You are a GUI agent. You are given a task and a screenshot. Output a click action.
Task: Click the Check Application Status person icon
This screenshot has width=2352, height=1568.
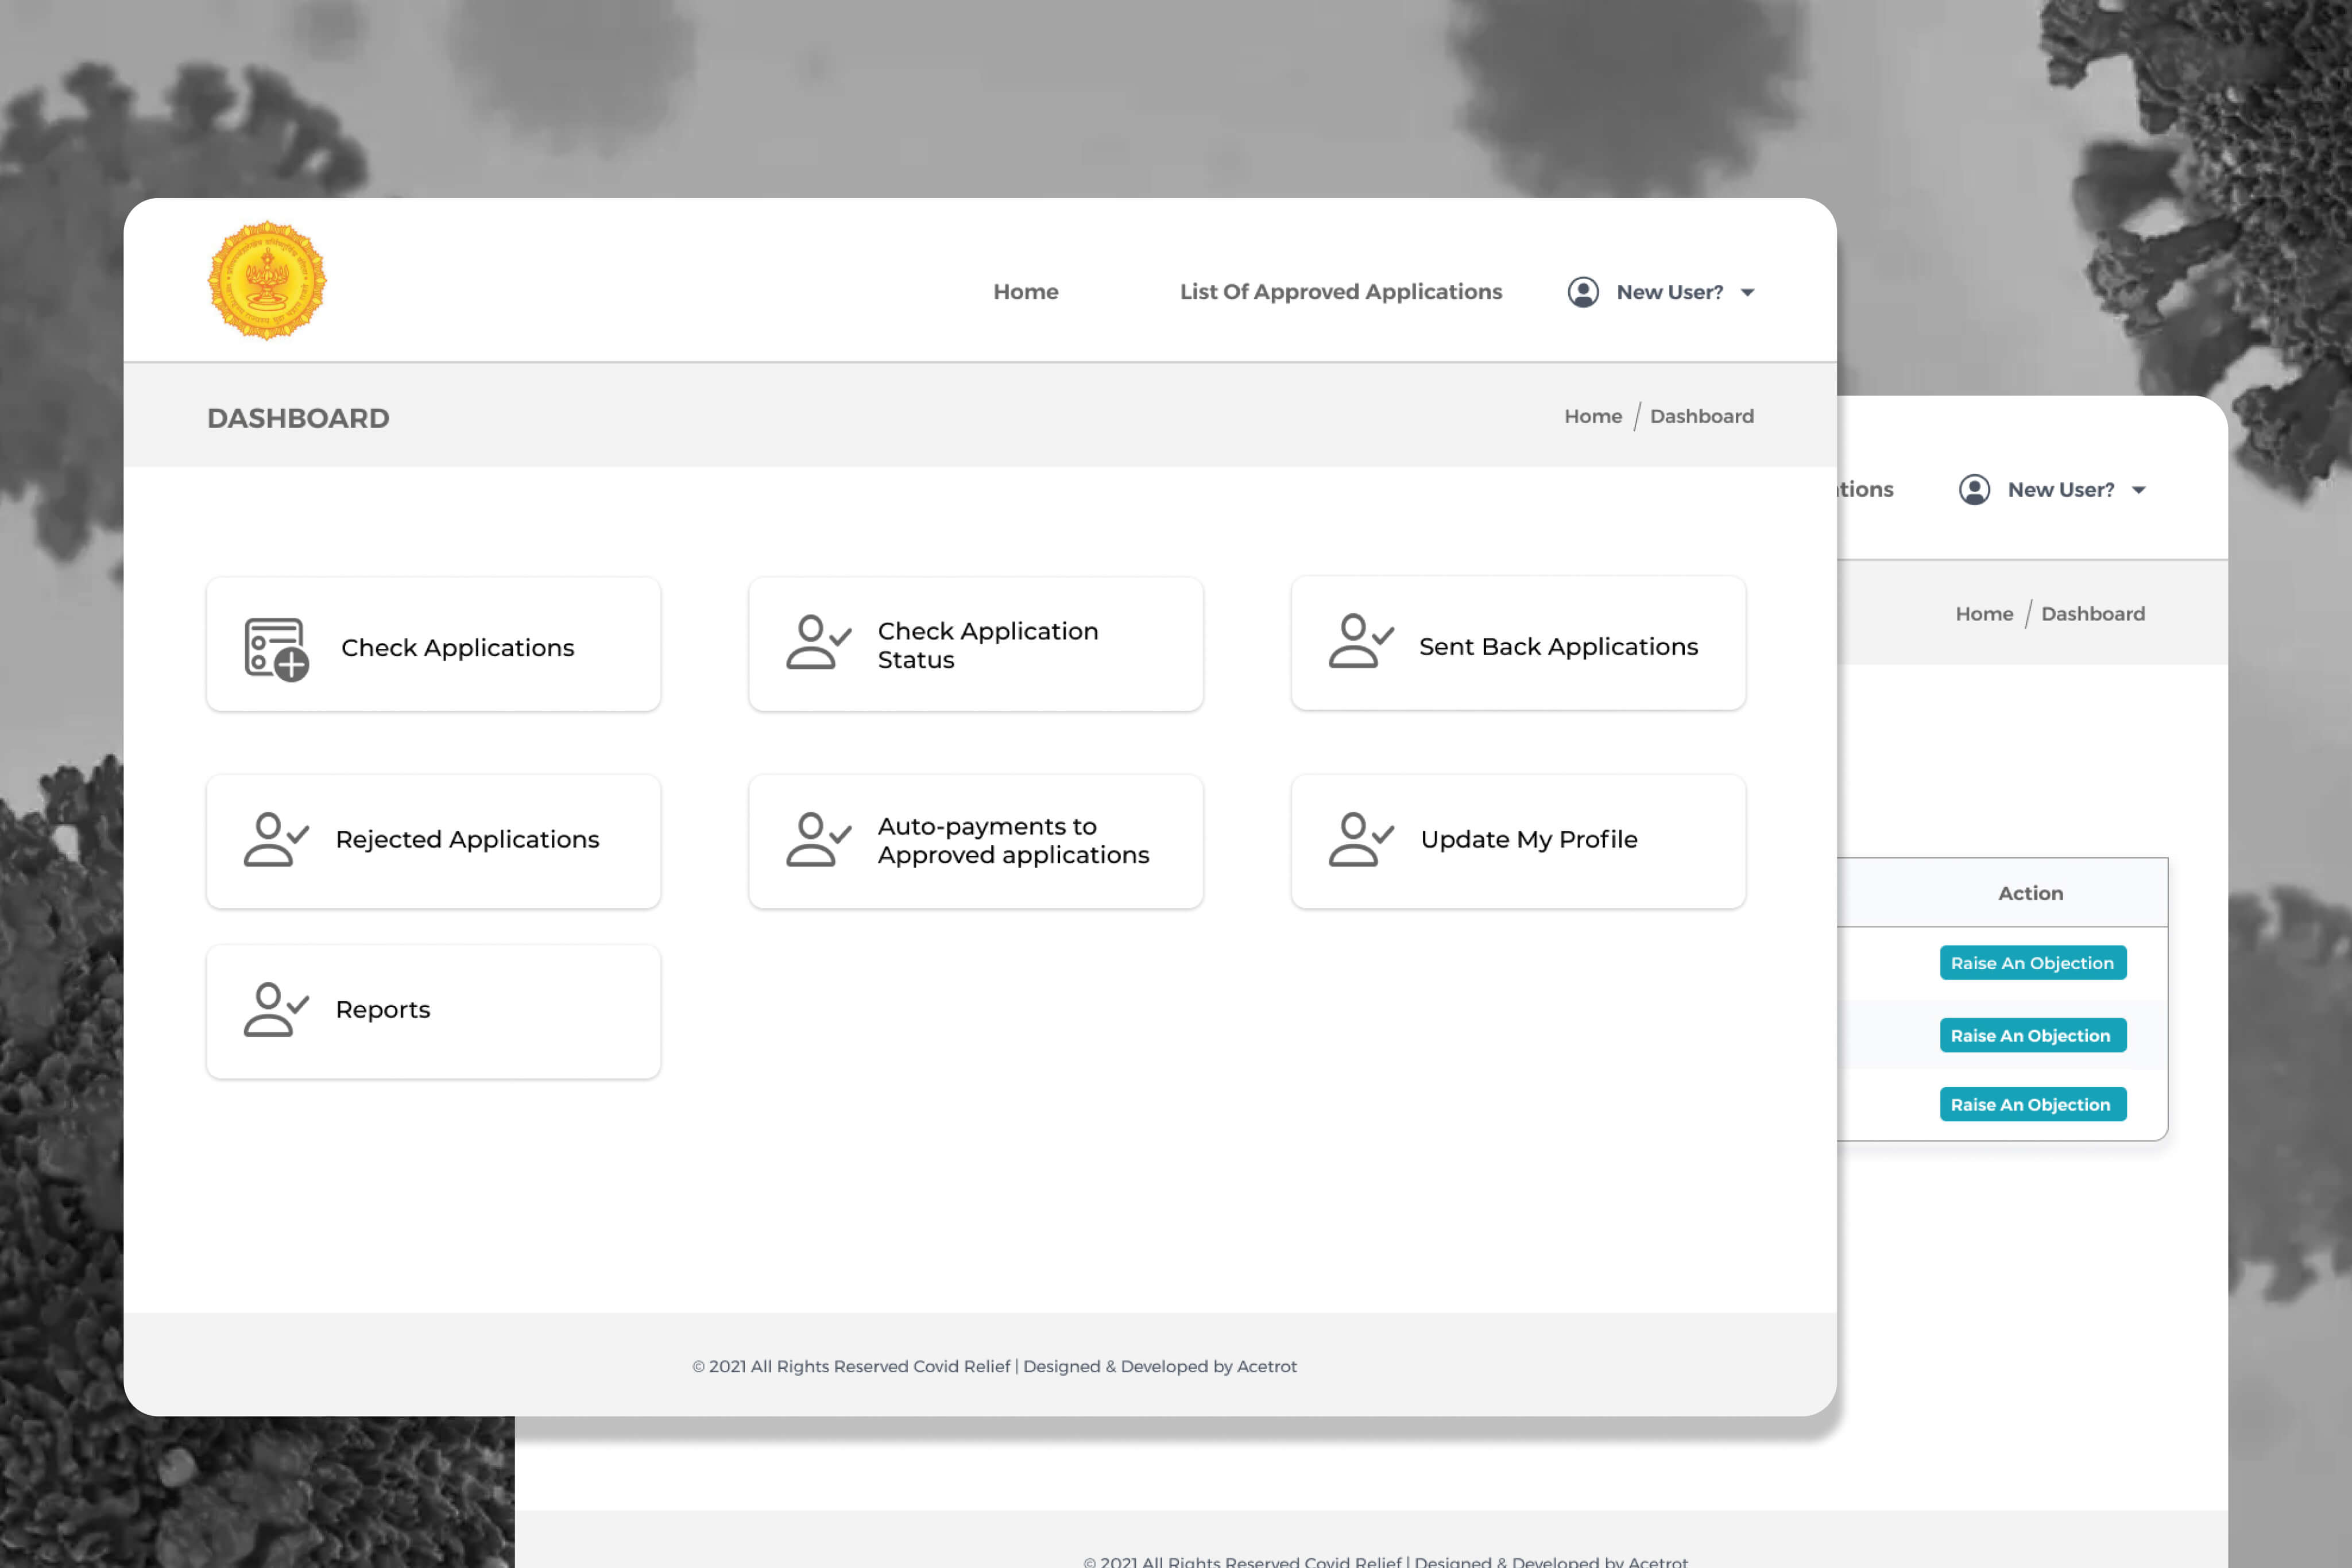coord(818,642)
